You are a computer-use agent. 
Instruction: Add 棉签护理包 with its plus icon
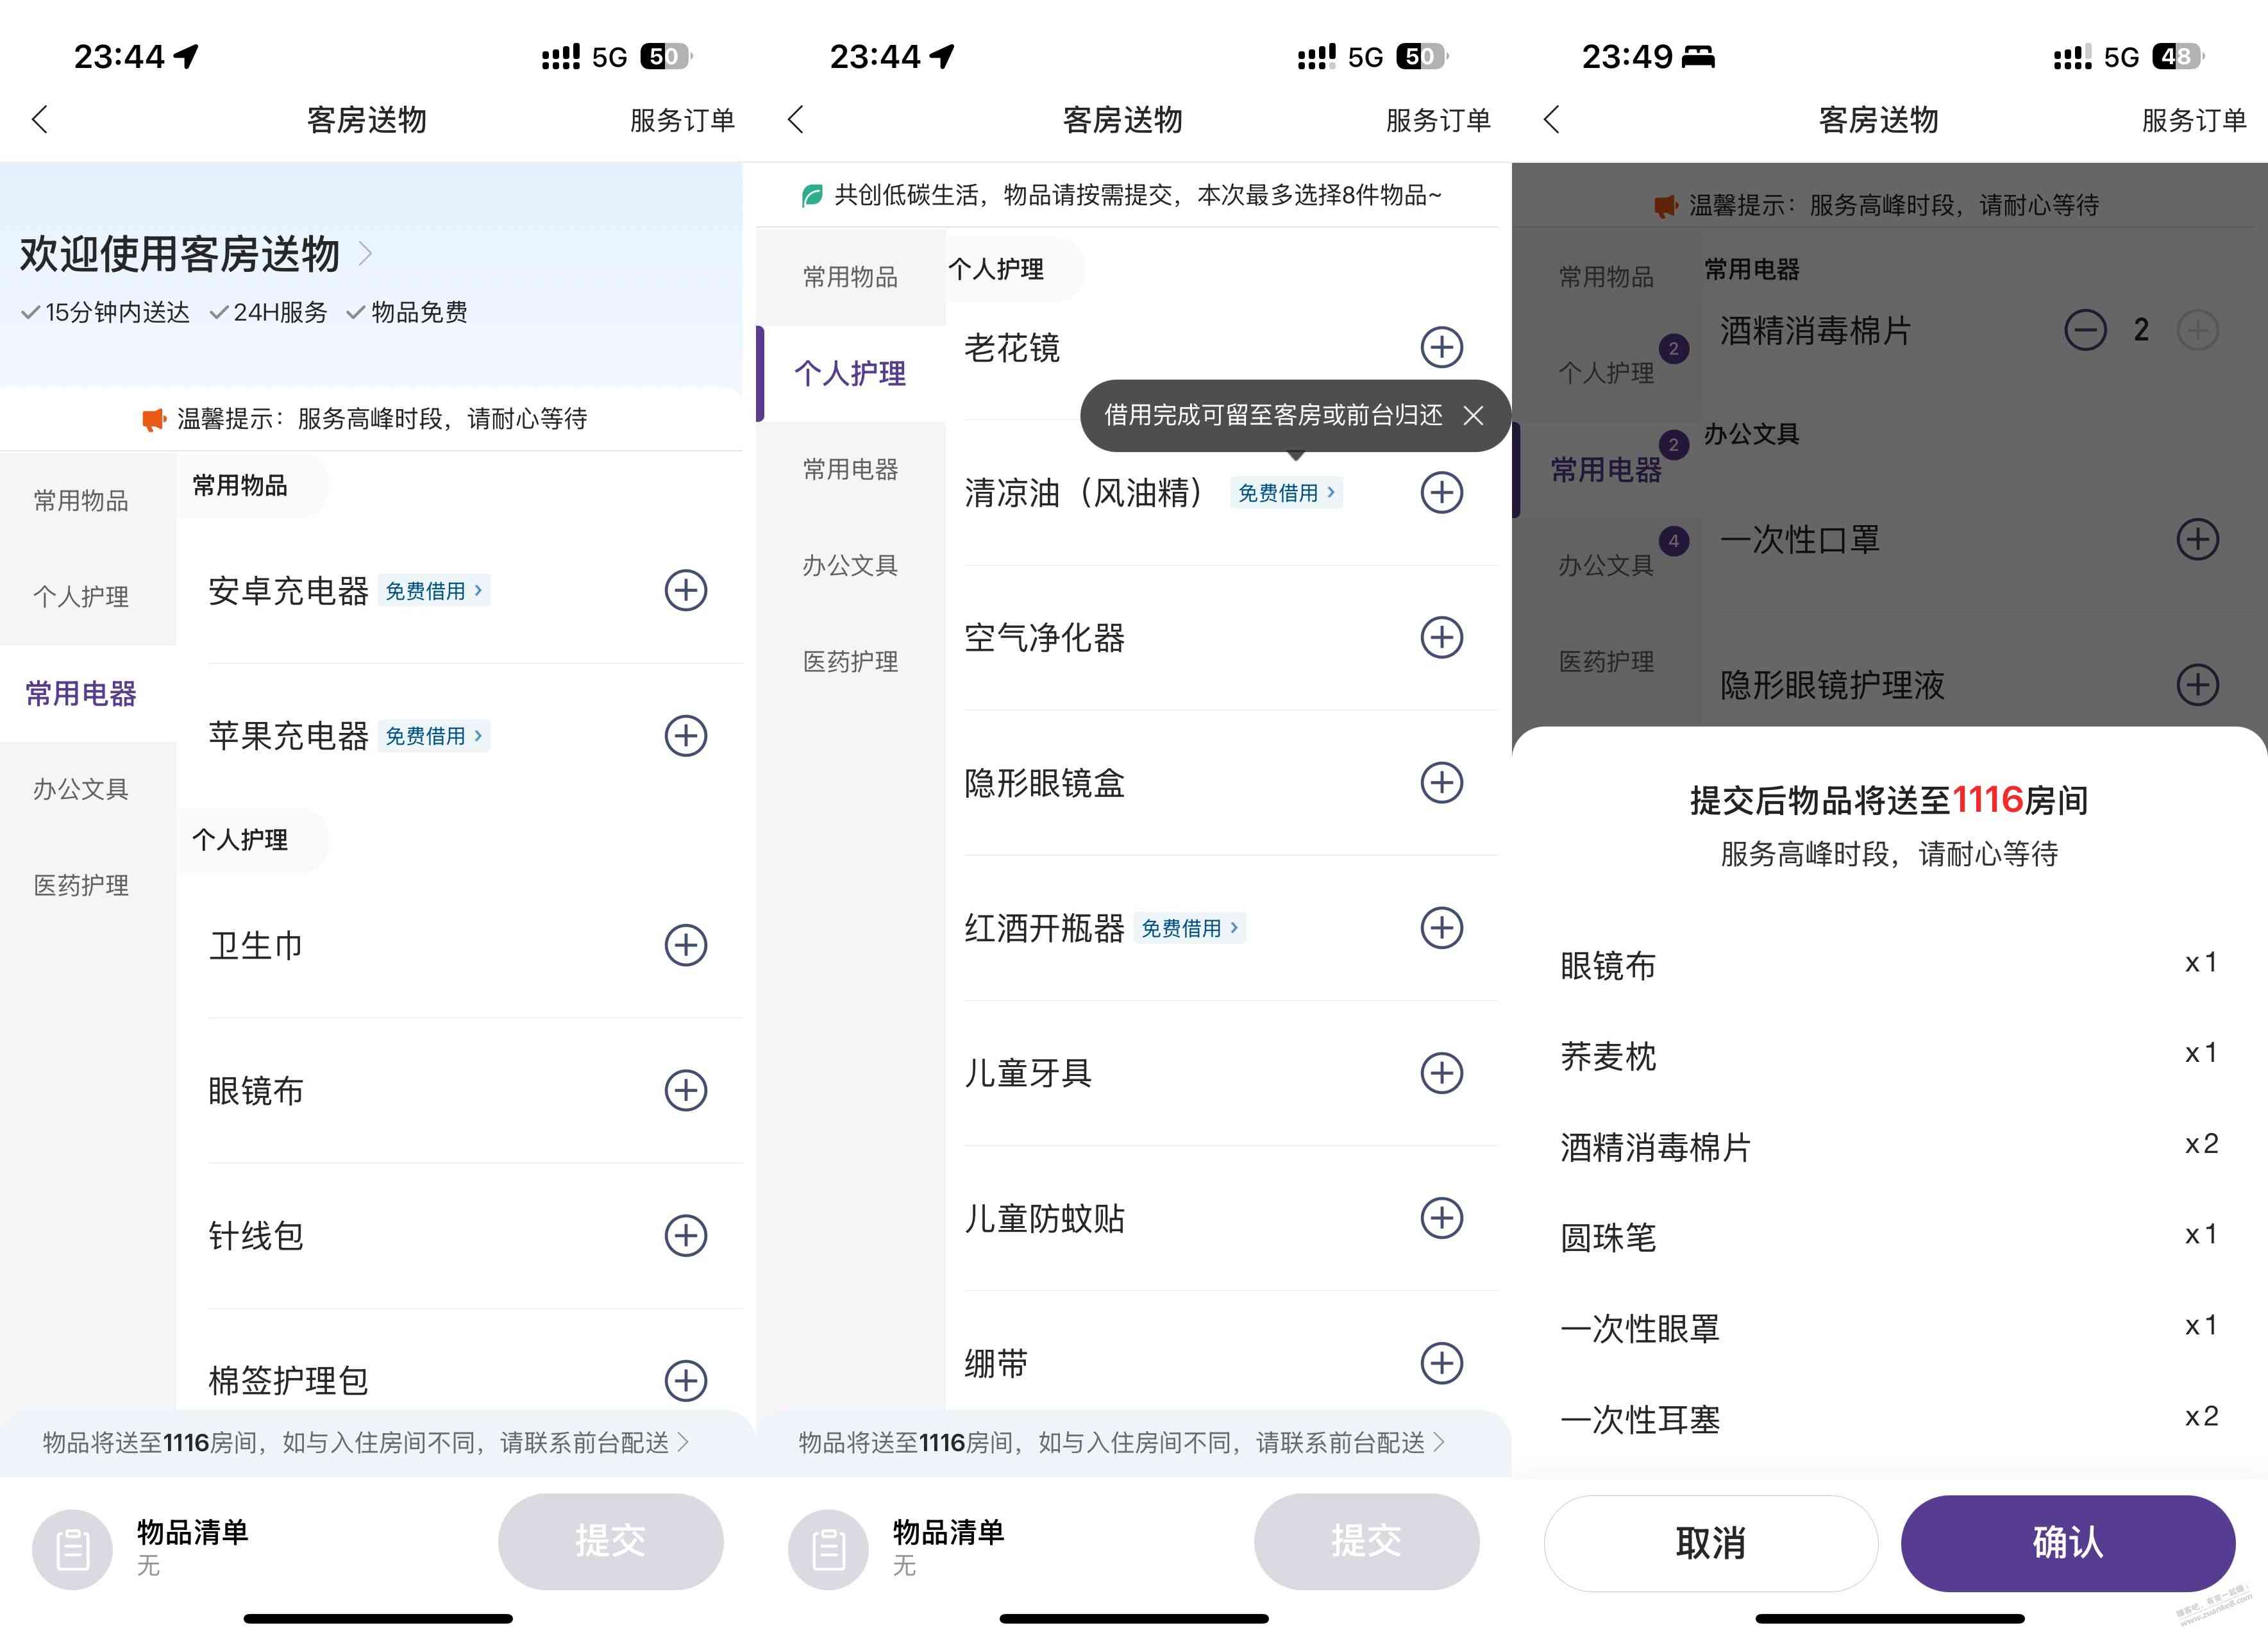pyautogui.click(x=686, y=1380)
